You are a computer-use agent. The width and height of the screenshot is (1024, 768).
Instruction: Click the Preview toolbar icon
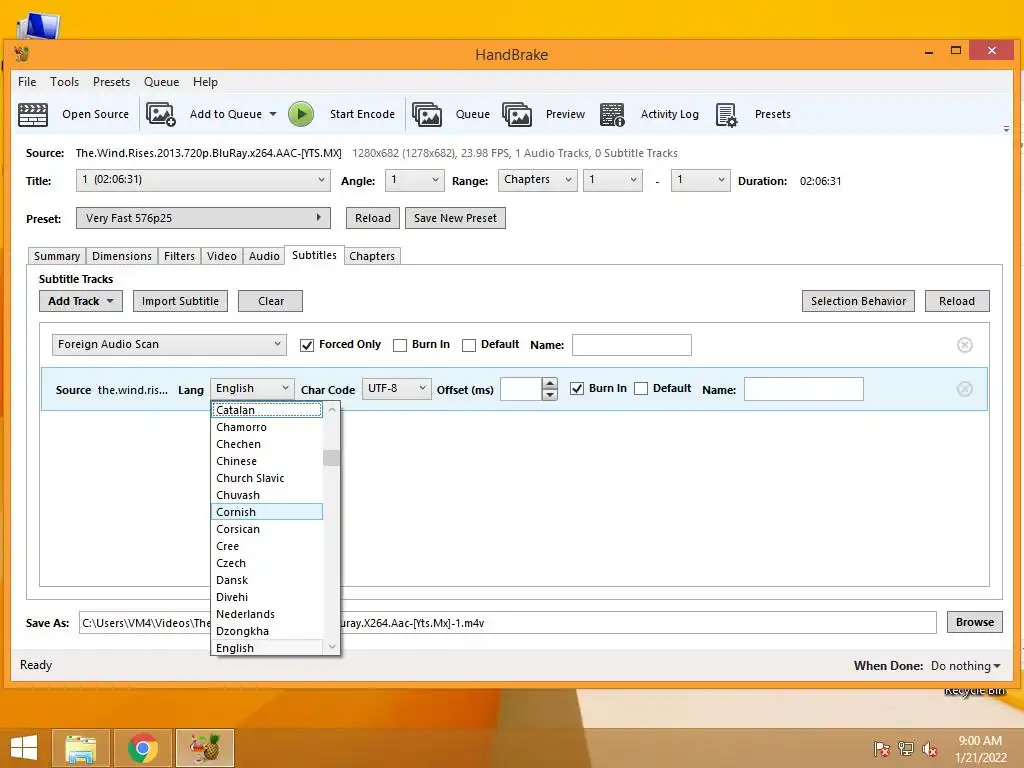517,114
